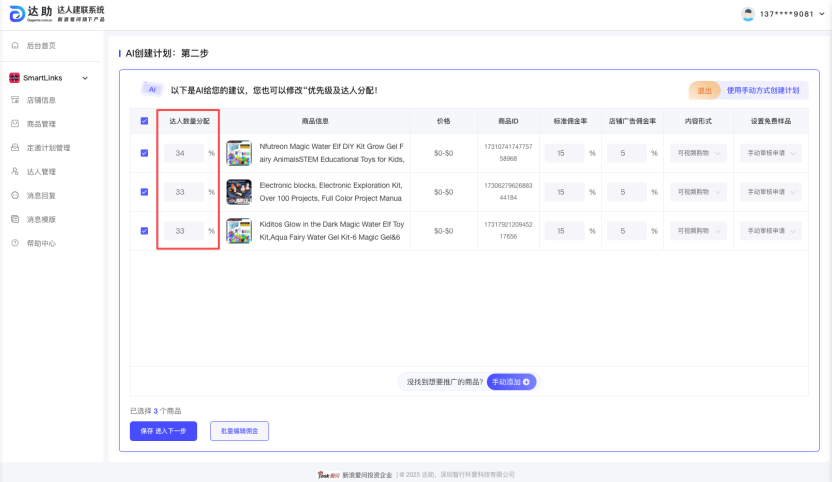Toggle the select-all checkbox in table header
The width and height of the screenshot is (832, 482).
coord(144,121)
